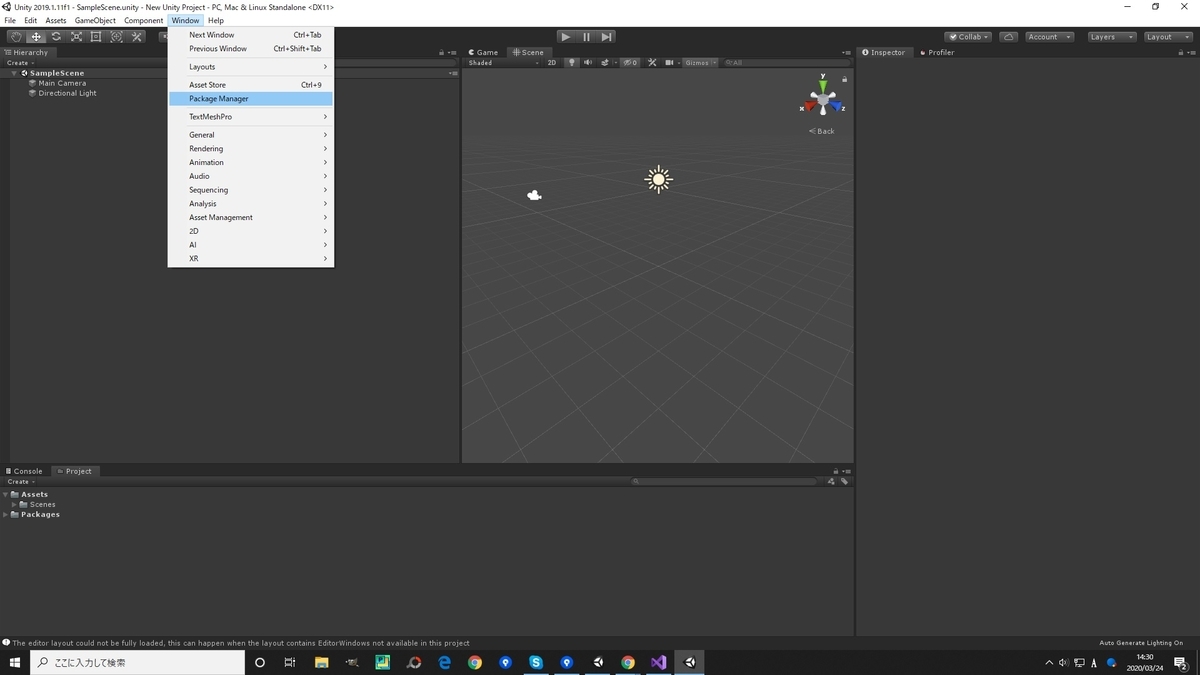Open Skype from taskbar
Viewport: 1200px width, 675px height.
(536, 662)
